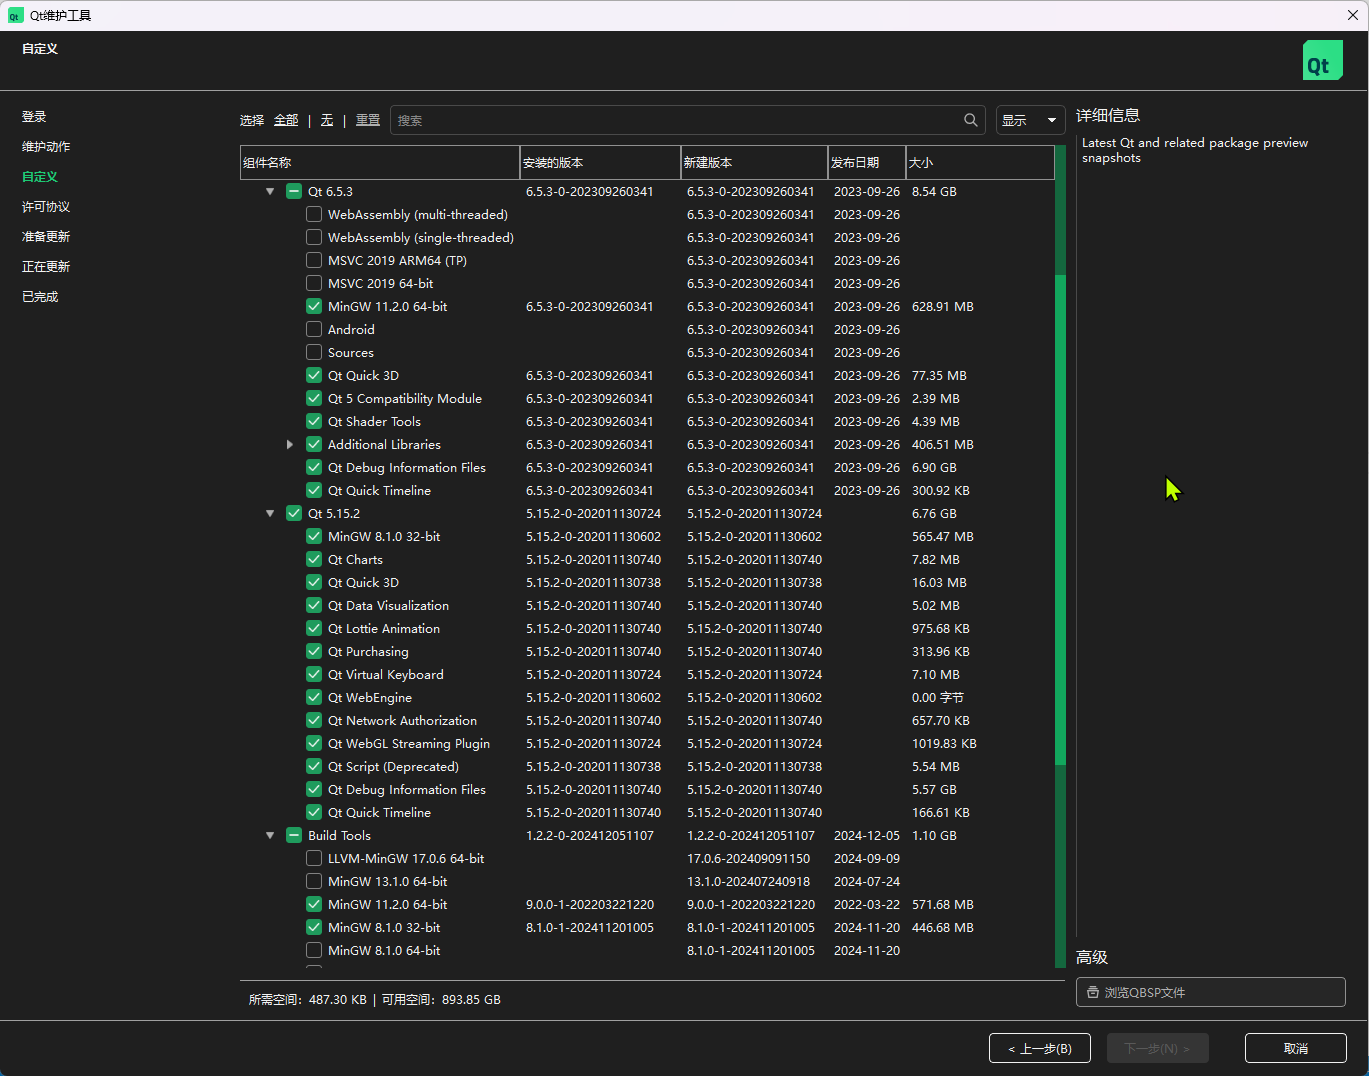Click the Qt logo in header
The height and width of the screenshot is (1076, 1369).
1322,60
